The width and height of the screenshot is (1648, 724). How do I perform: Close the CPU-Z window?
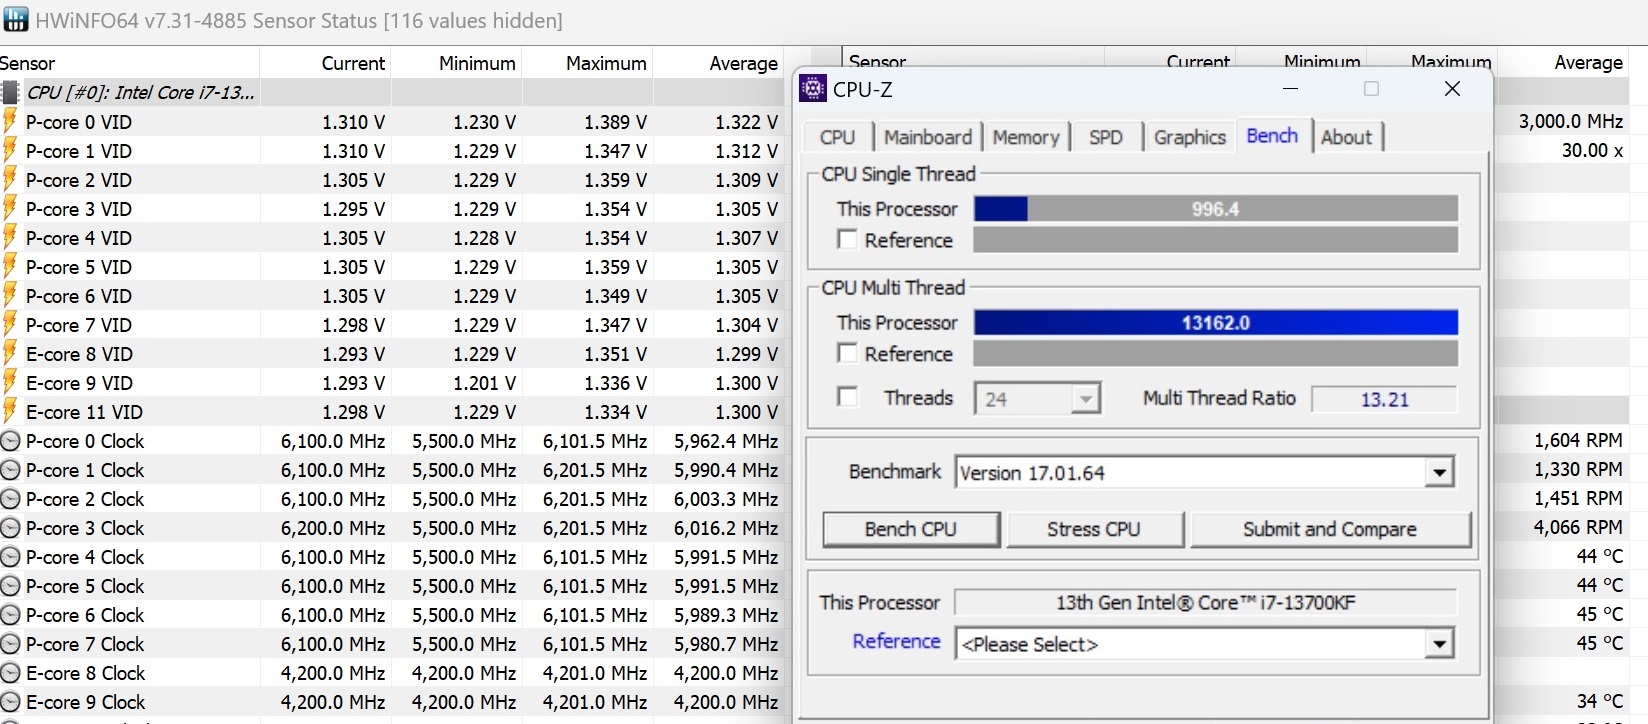click(x=1452, y=89)
